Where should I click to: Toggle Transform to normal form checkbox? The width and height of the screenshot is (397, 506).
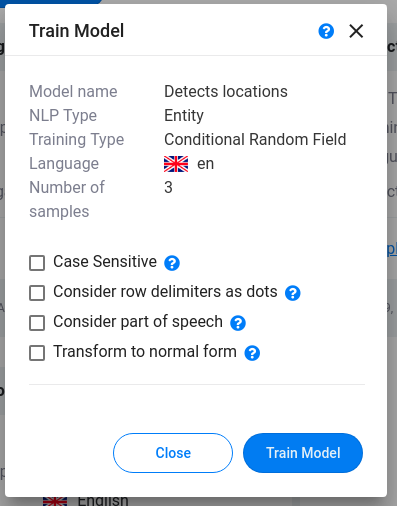pyautogui.click(x=37, y=353)
